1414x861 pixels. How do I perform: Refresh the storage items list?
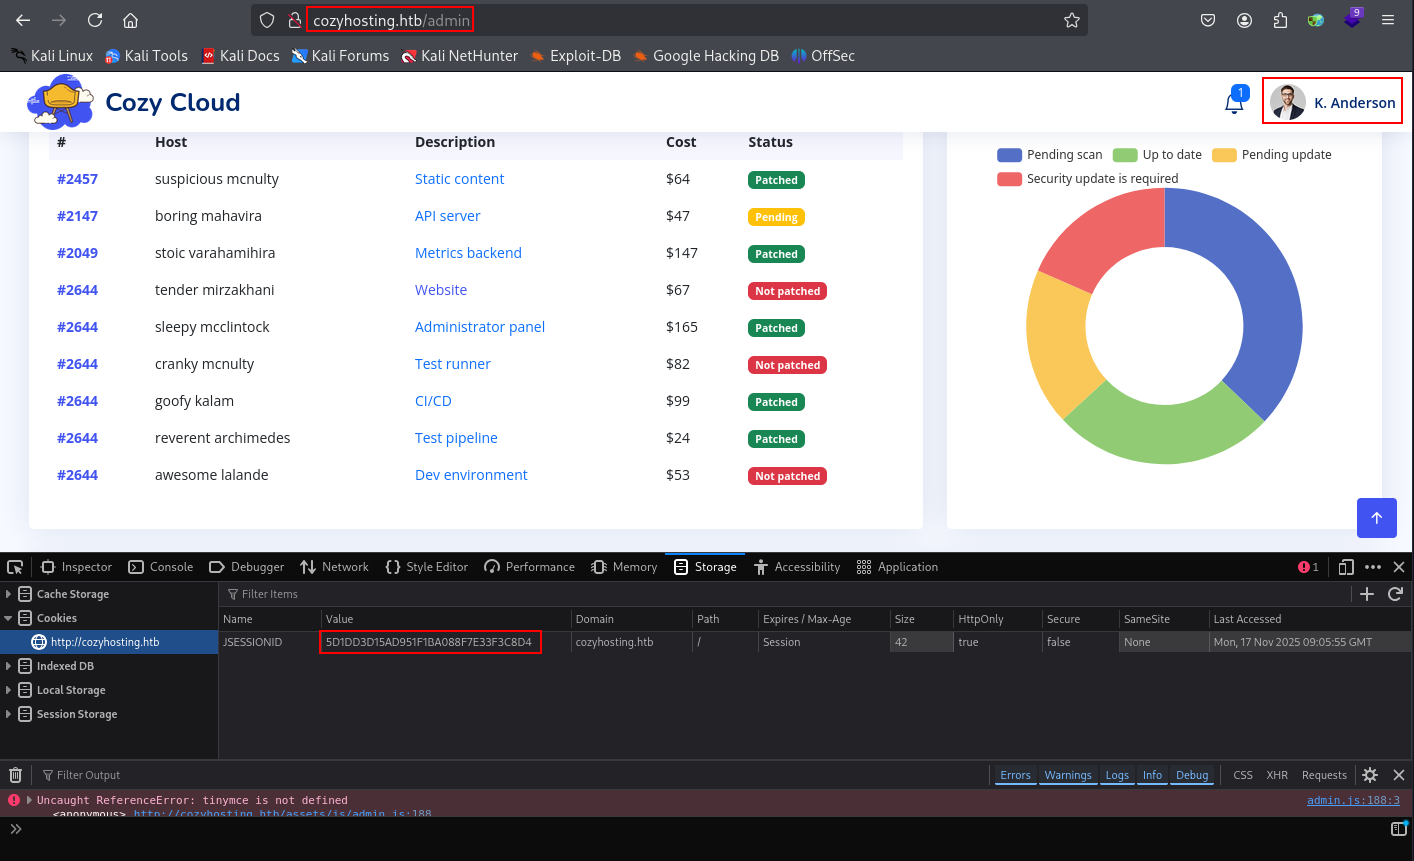1395,594
